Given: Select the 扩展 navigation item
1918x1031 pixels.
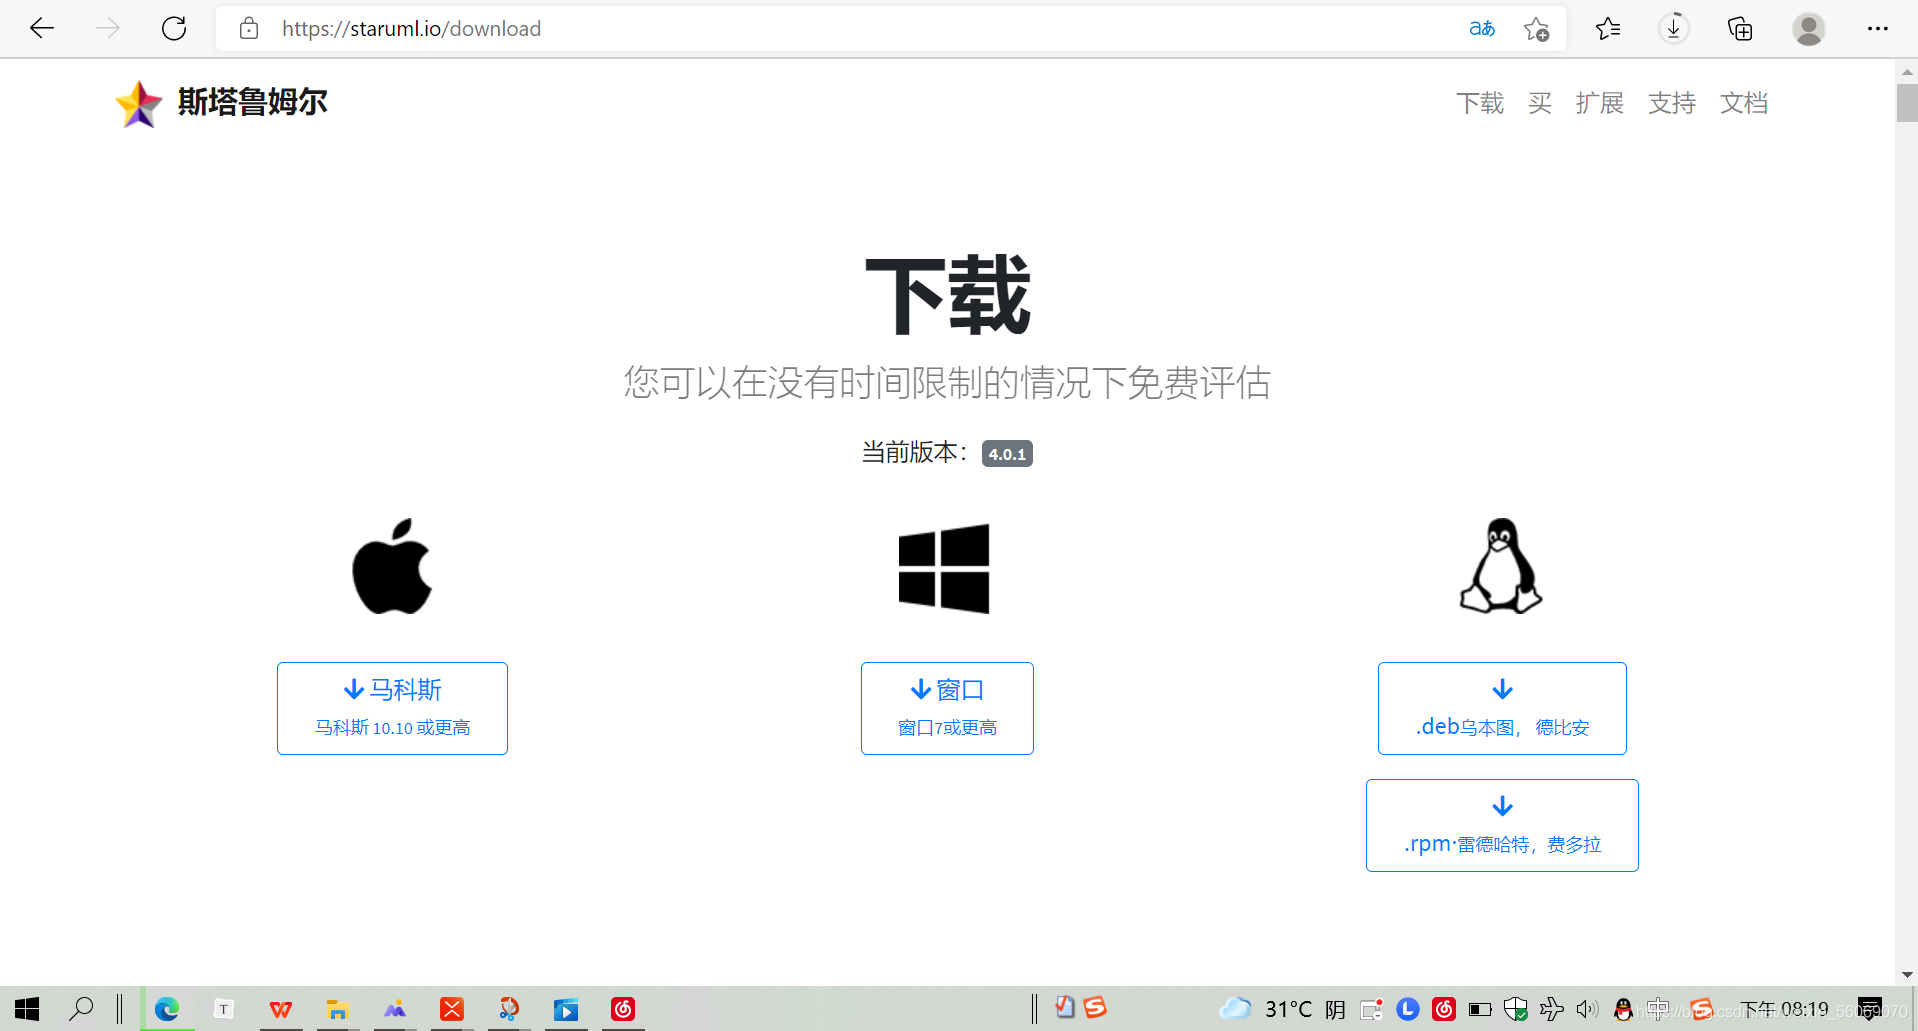Looking at the screenshot, I should pyautogui.click(x=1599, y=103).
